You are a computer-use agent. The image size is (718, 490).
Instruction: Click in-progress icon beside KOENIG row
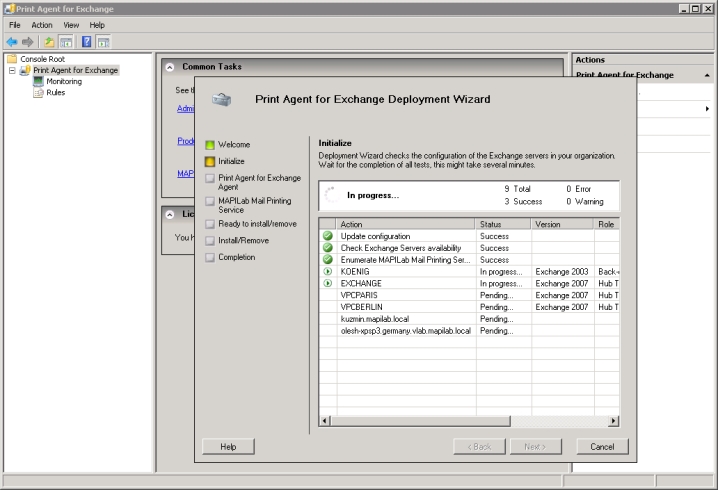[x=327, y=272]
